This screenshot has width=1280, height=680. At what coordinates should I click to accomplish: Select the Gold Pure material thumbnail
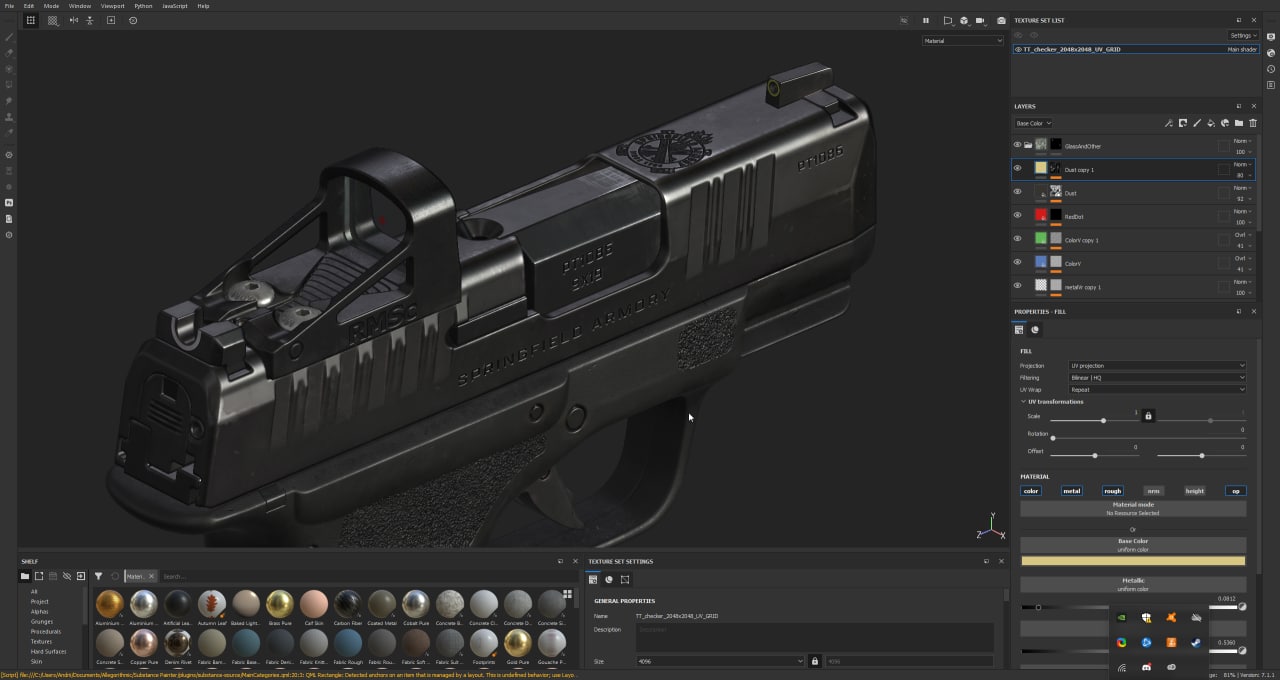click(517, 643)
